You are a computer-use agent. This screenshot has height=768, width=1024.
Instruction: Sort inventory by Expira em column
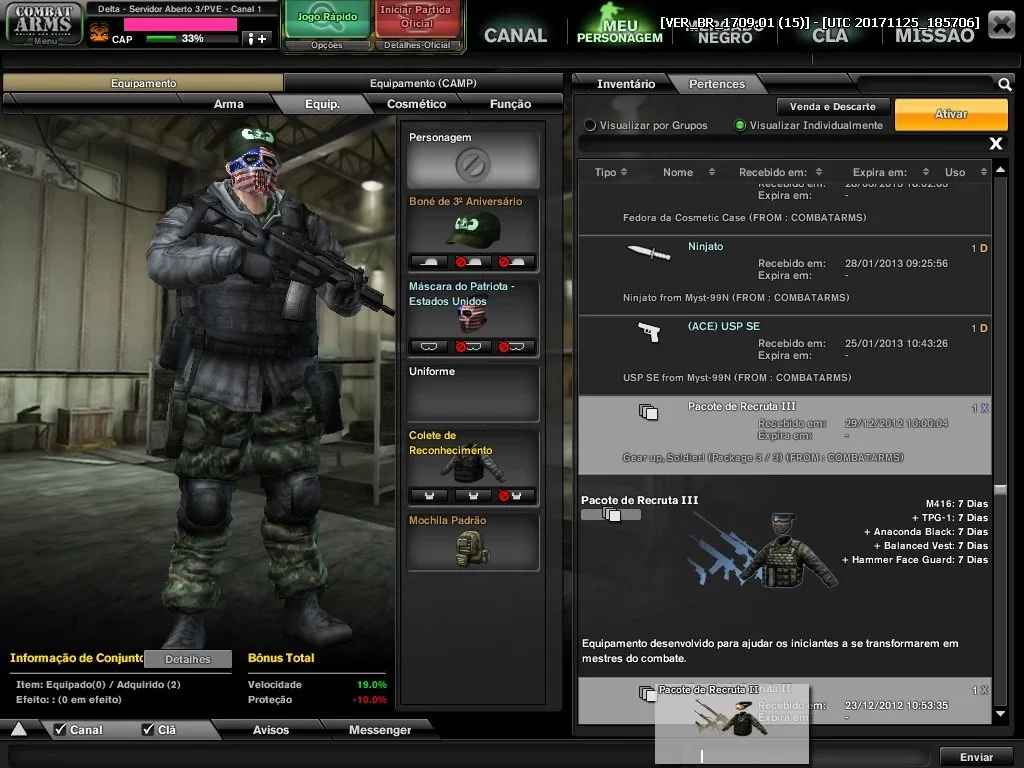click(x=891, y=172)
